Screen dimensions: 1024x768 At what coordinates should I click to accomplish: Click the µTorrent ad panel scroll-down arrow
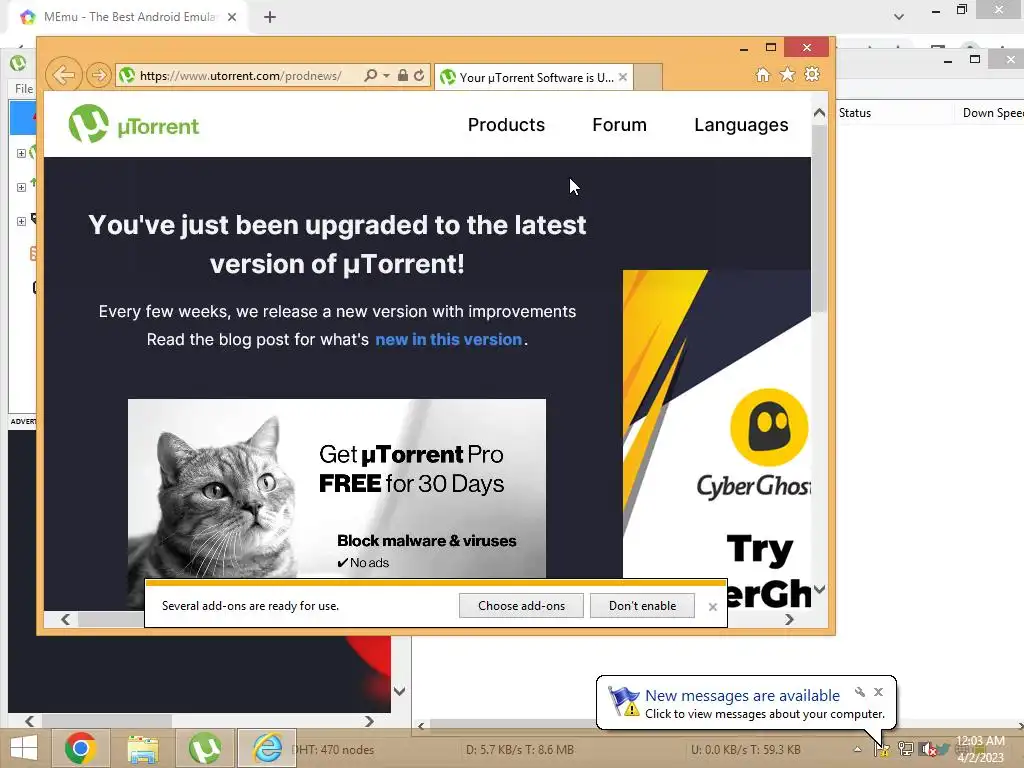tap(400, 691)
